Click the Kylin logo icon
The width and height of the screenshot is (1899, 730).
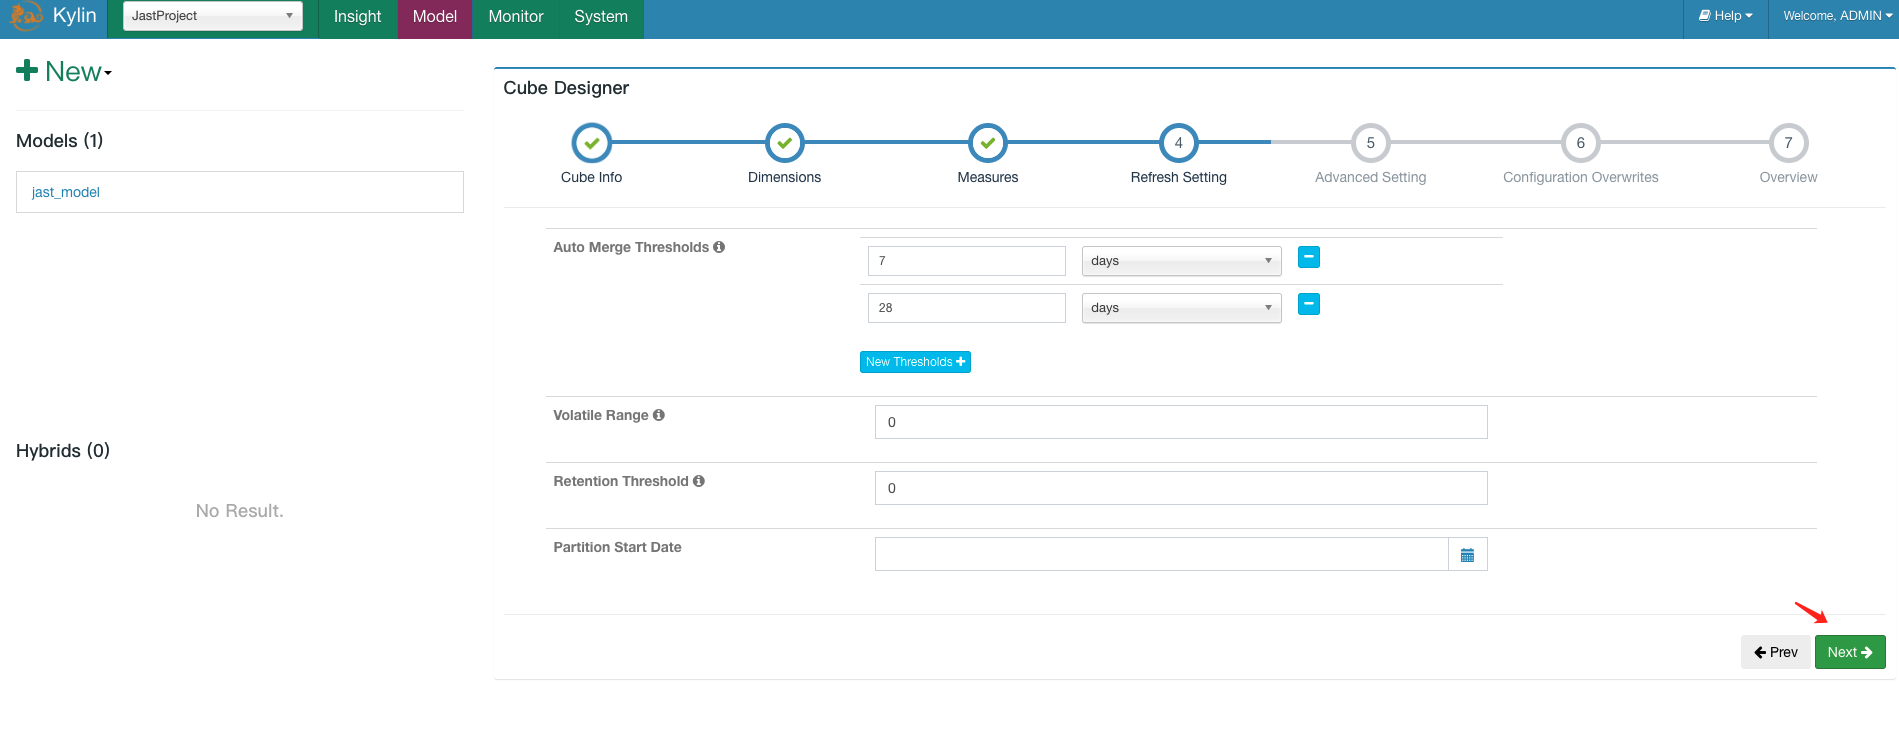pos(26,16)
